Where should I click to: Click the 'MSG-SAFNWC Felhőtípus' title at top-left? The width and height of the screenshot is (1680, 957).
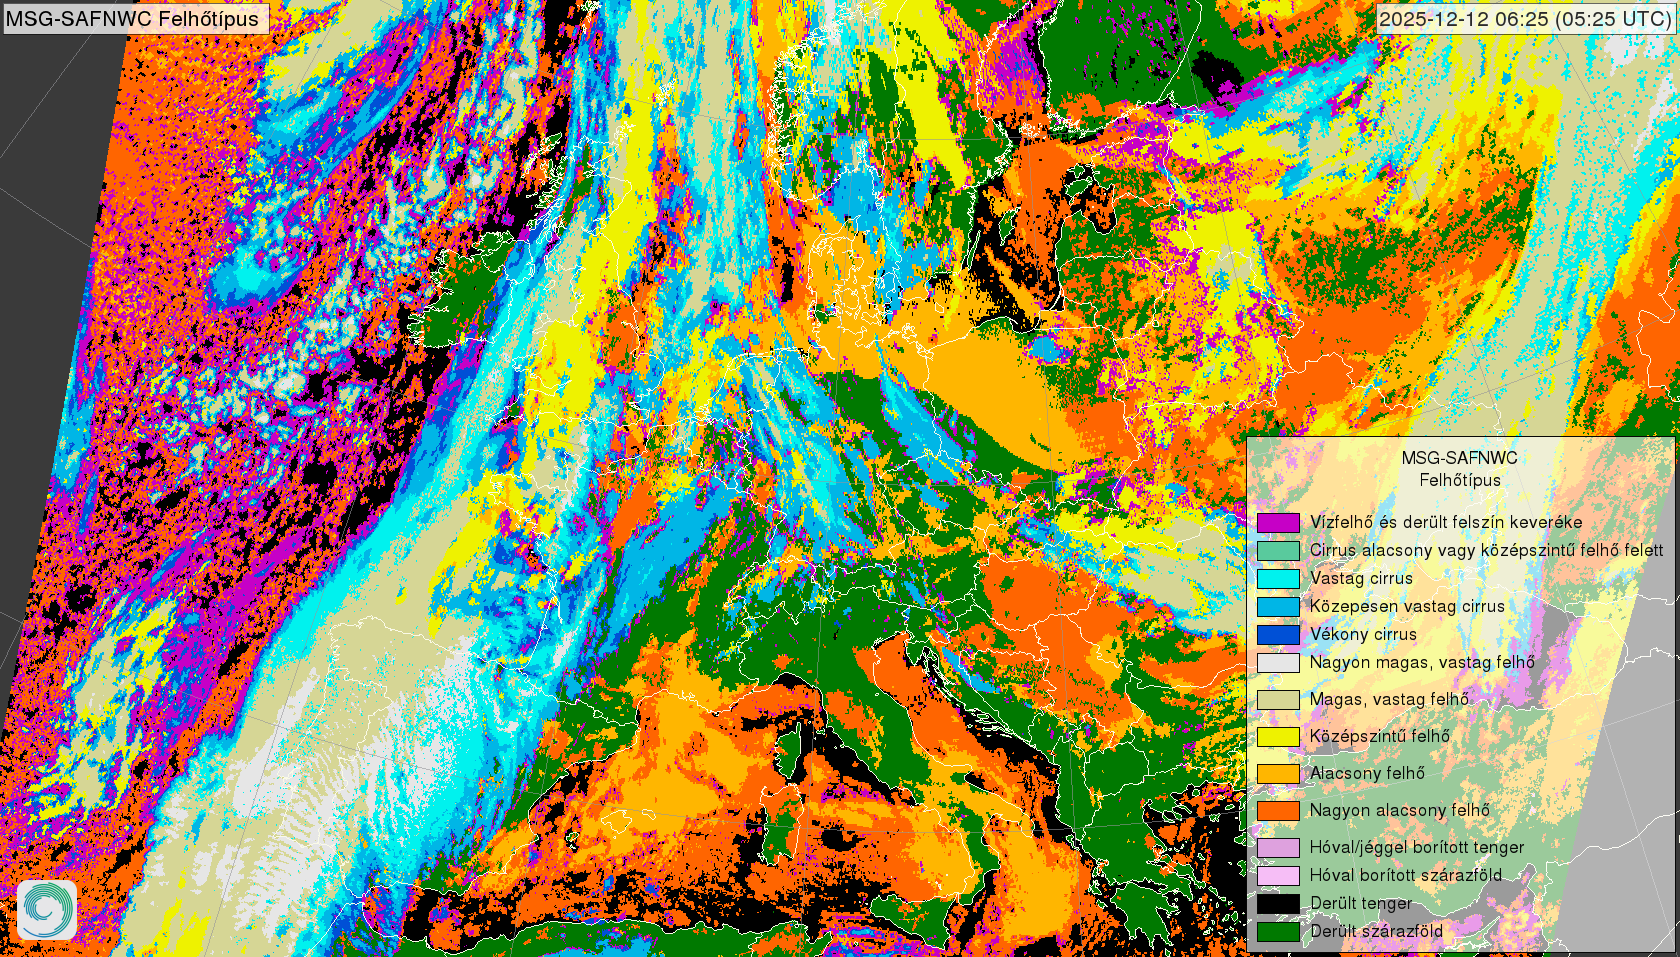(133, 18)
